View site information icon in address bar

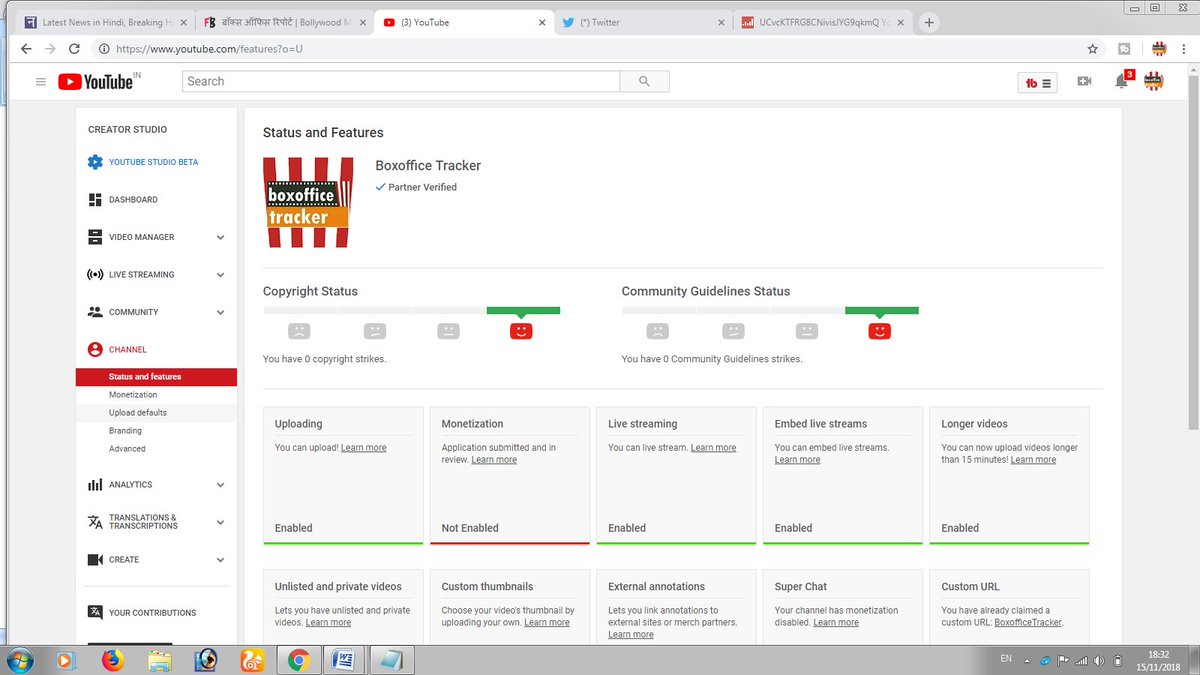tap(103, 48)
